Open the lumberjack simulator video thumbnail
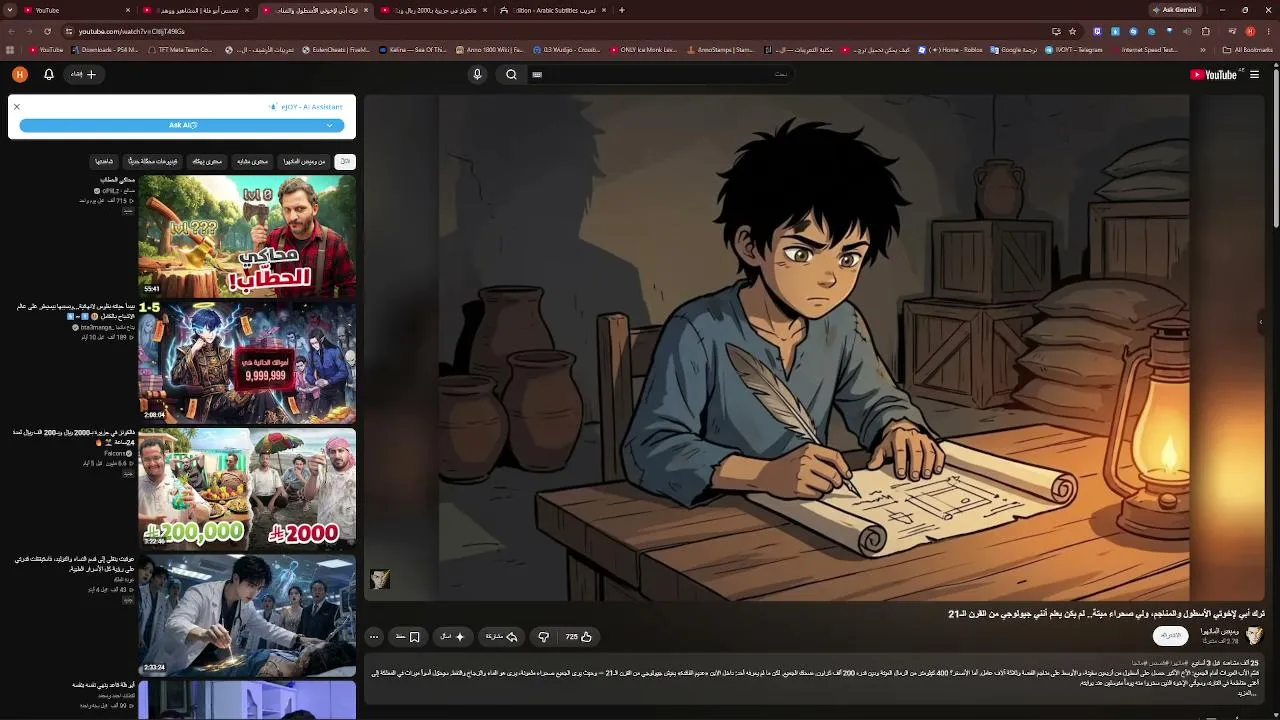The width and height of the screenshot is (1280, 720). coord(247,236)
